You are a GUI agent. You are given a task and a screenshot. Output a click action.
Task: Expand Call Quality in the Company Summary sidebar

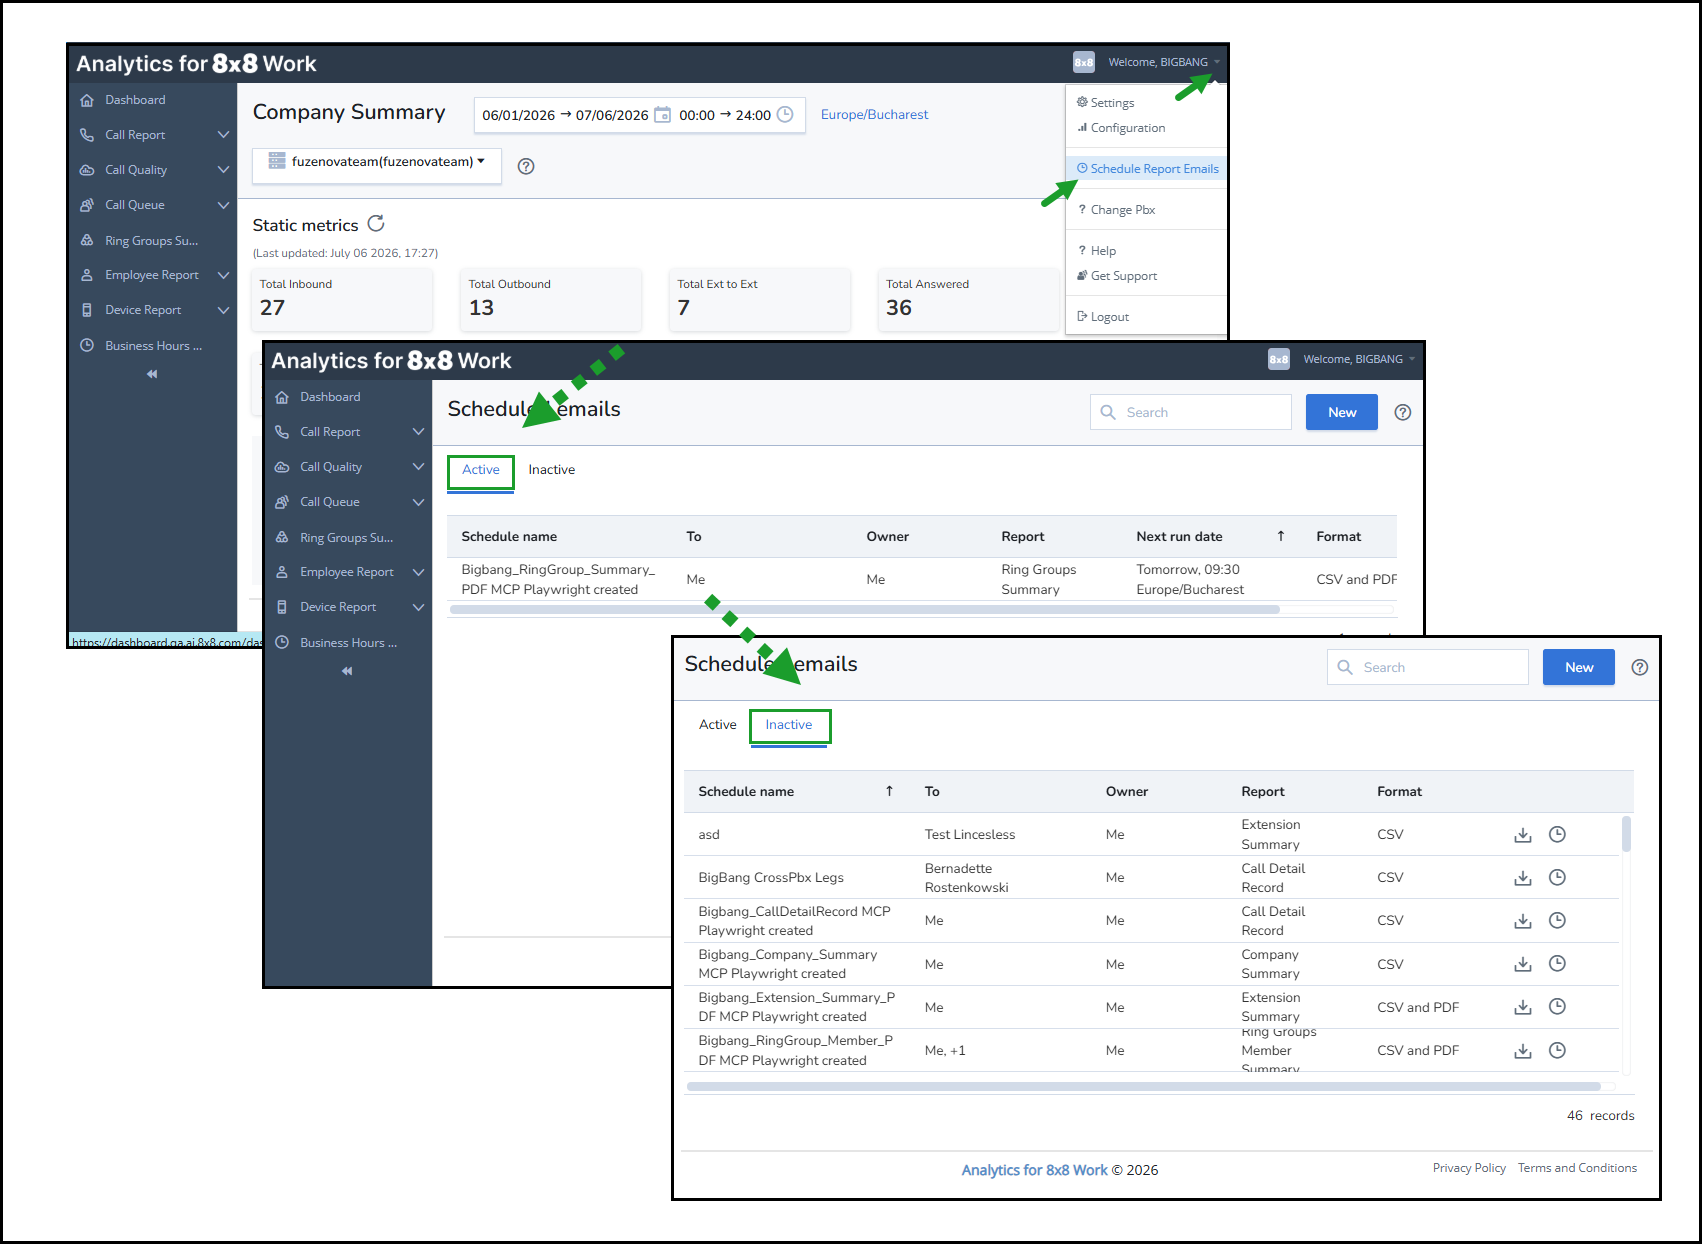(x=223, y=170)
